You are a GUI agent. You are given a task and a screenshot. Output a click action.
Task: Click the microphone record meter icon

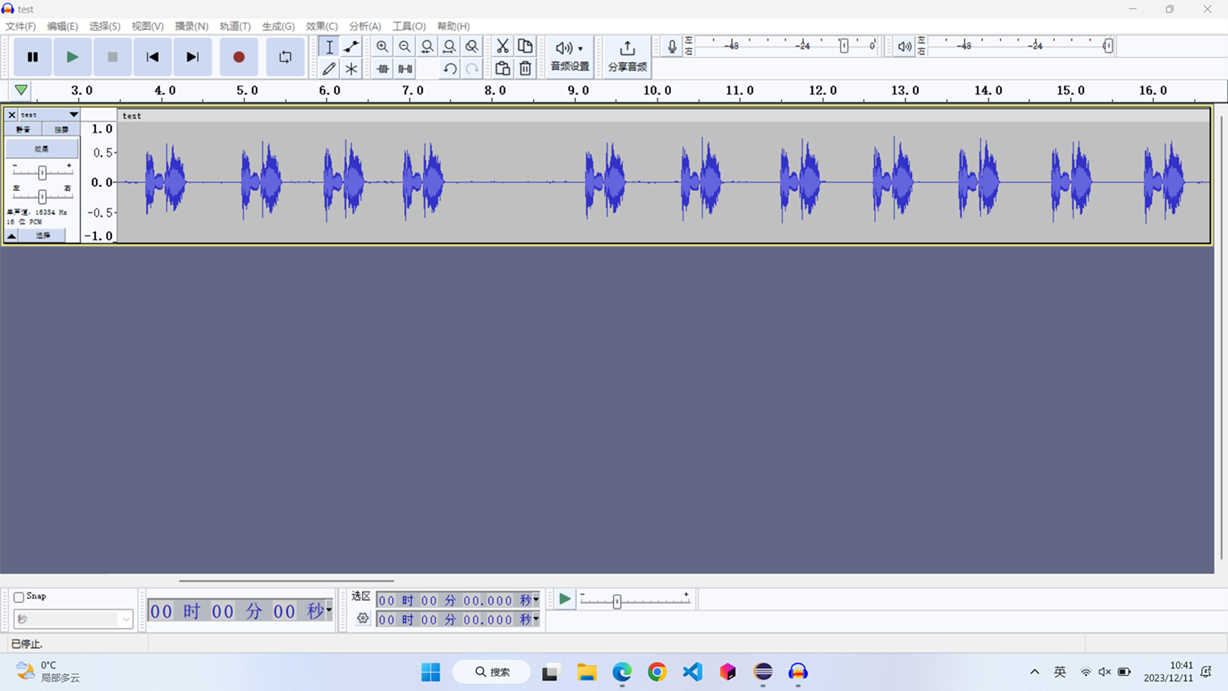[672, 47]
